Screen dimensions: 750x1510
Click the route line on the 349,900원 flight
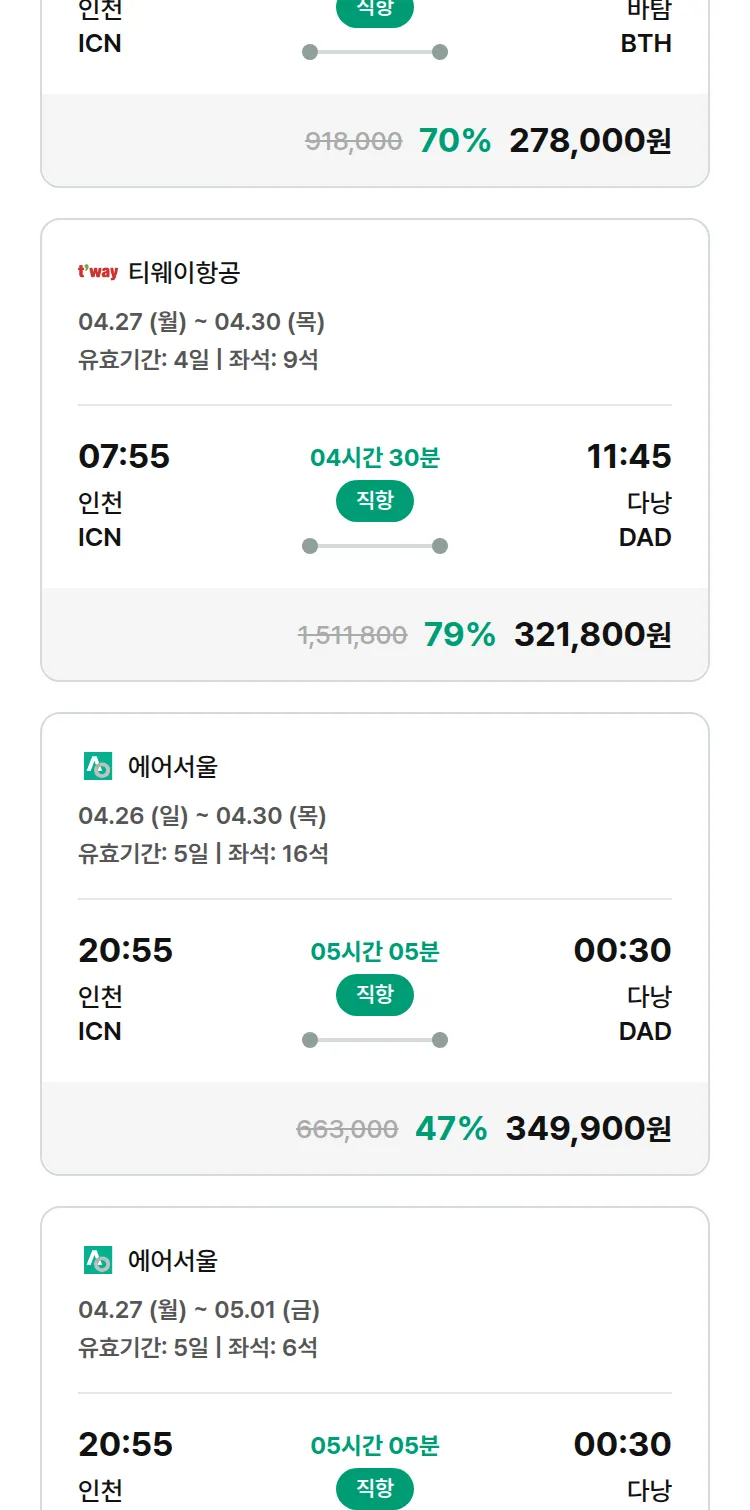(375, 1040)
